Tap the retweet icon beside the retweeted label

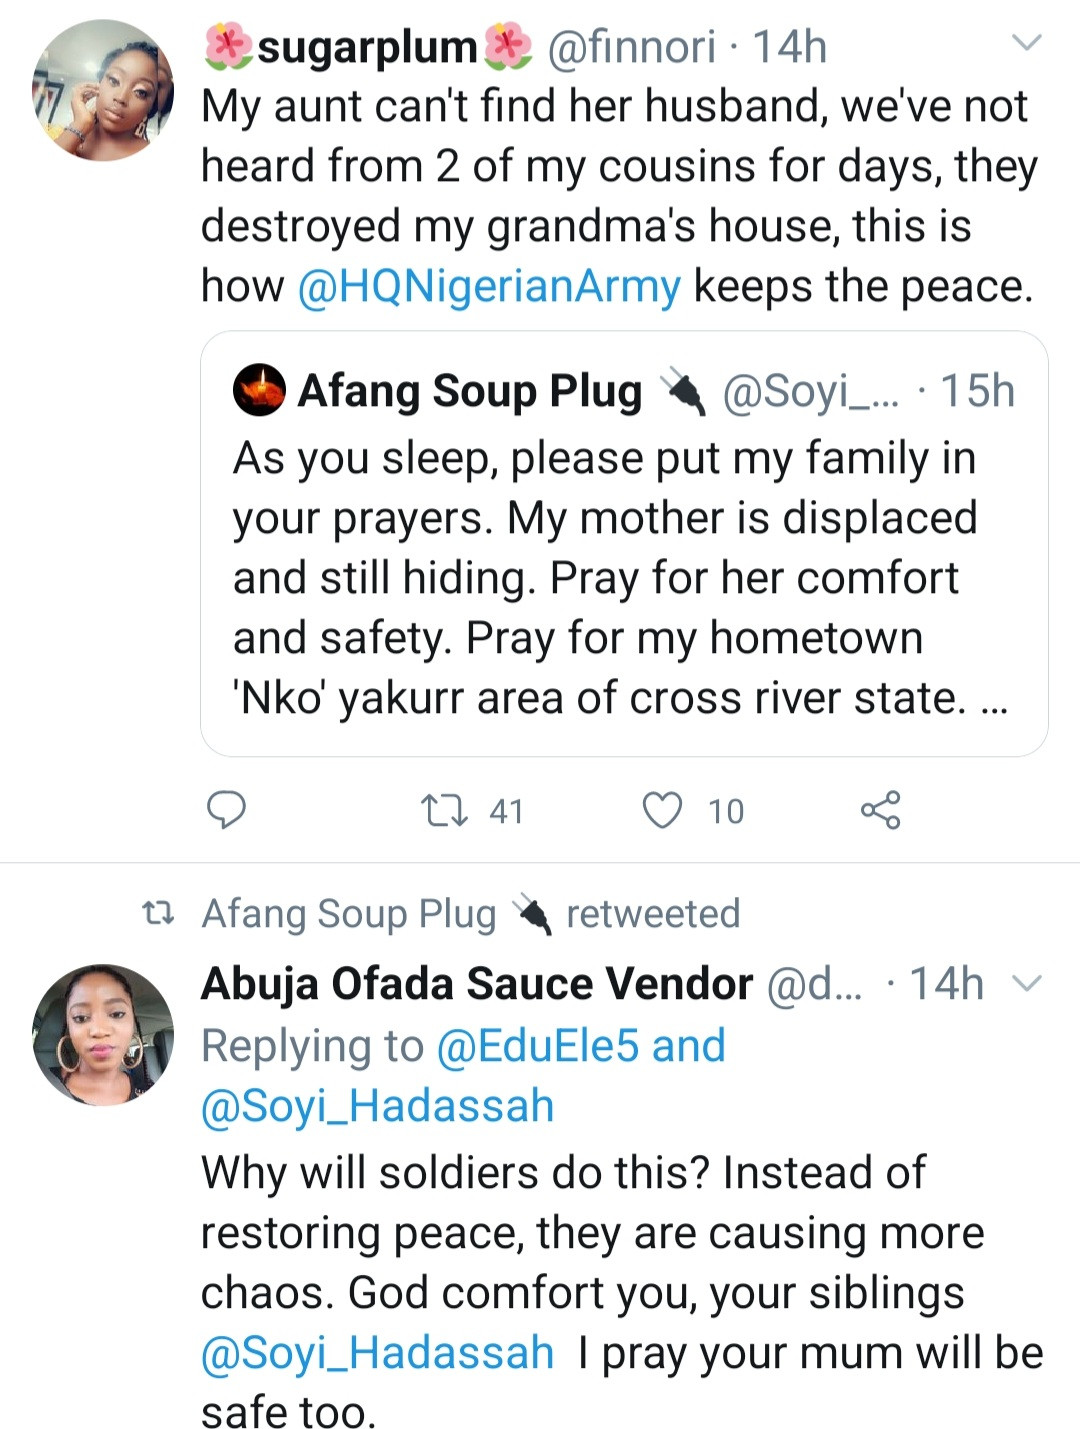click(158, 913)
